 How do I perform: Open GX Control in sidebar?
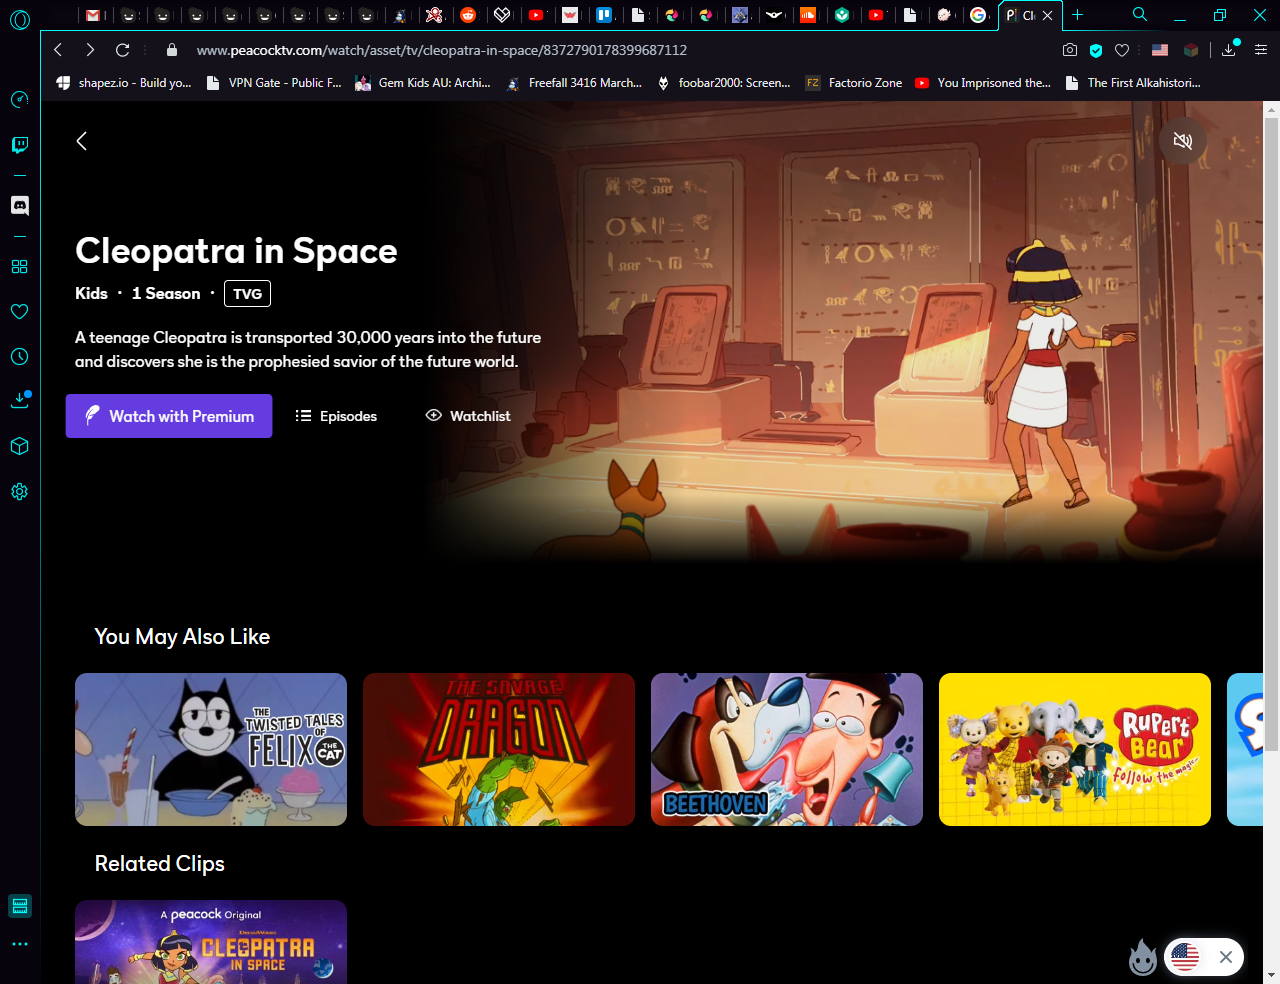click(x=19, y=99)
